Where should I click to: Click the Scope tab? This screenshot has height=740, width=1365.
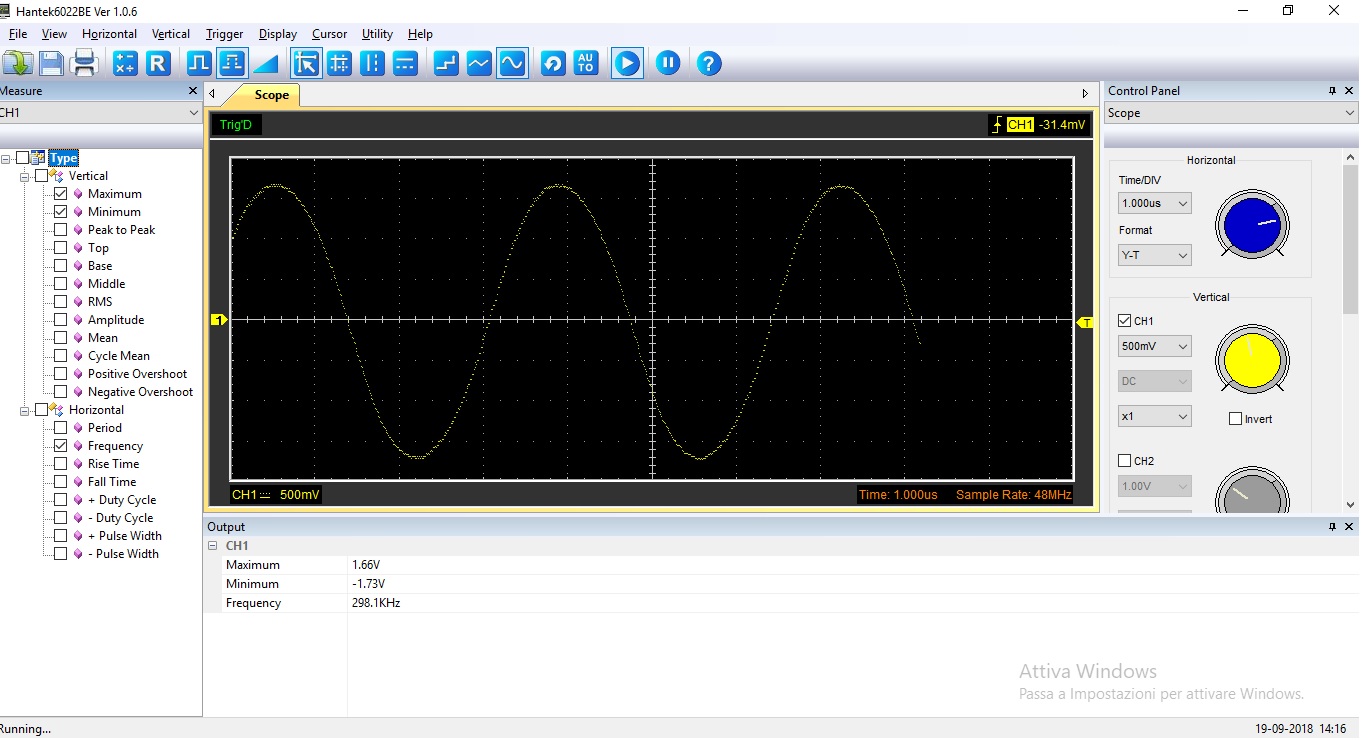(271, 95)
